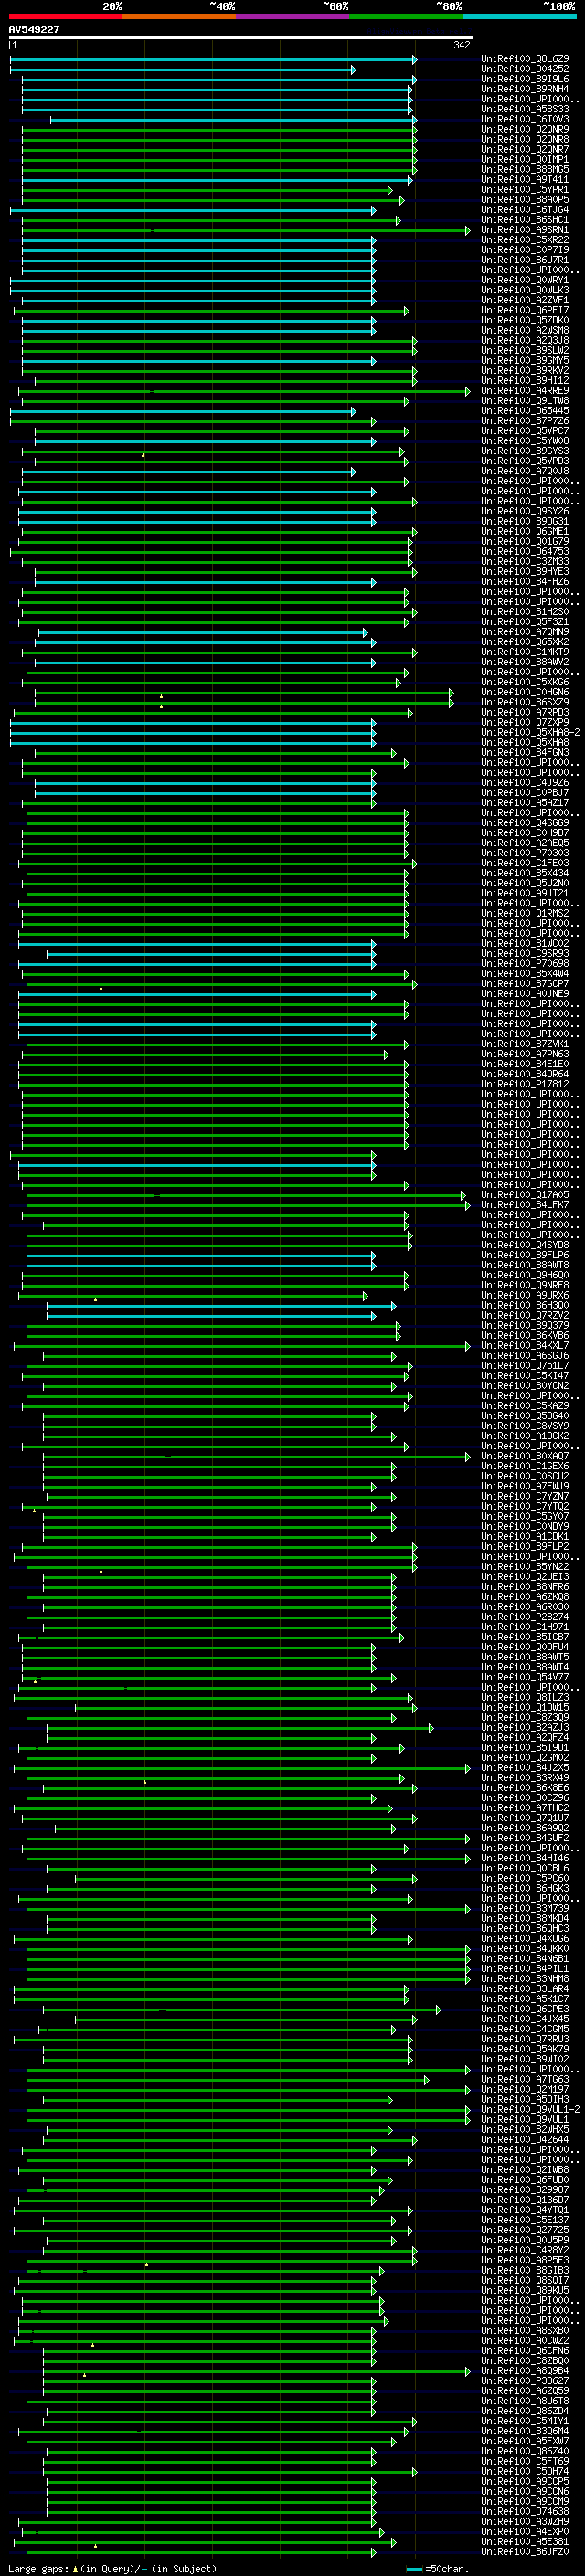Select the UniRef100_B6JFZ0 label
The image size is (585, 2576).
[525, 2551]
